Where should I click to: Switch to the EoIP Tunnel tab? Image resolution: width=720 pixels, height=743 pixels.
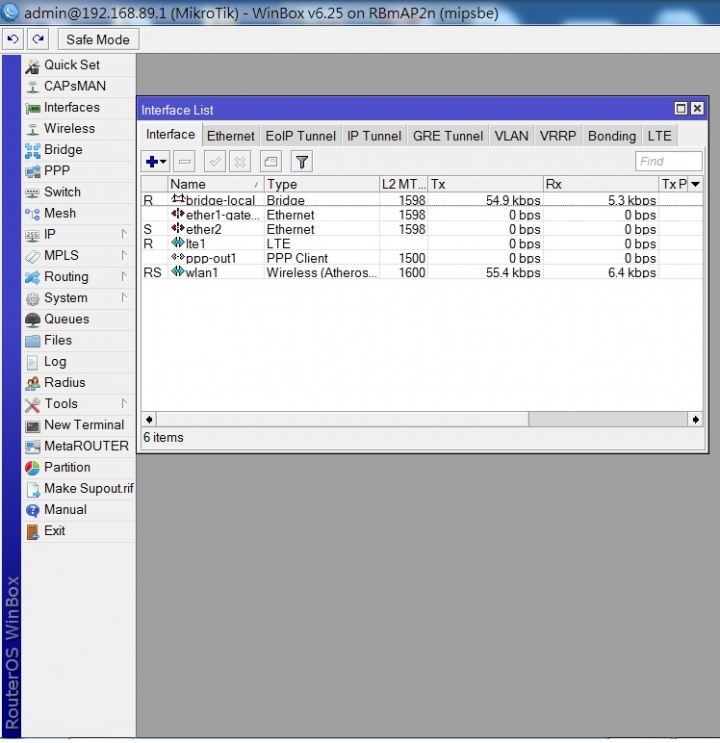(301, 136)
